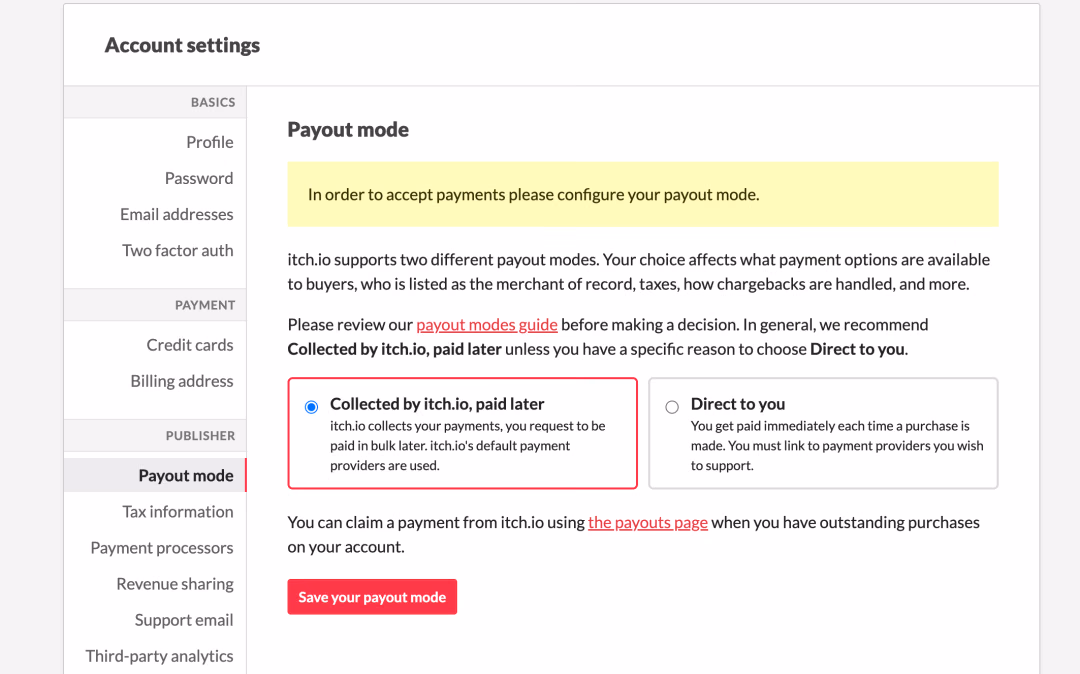
Task: Open Support email settings
Action: (184, 620)
